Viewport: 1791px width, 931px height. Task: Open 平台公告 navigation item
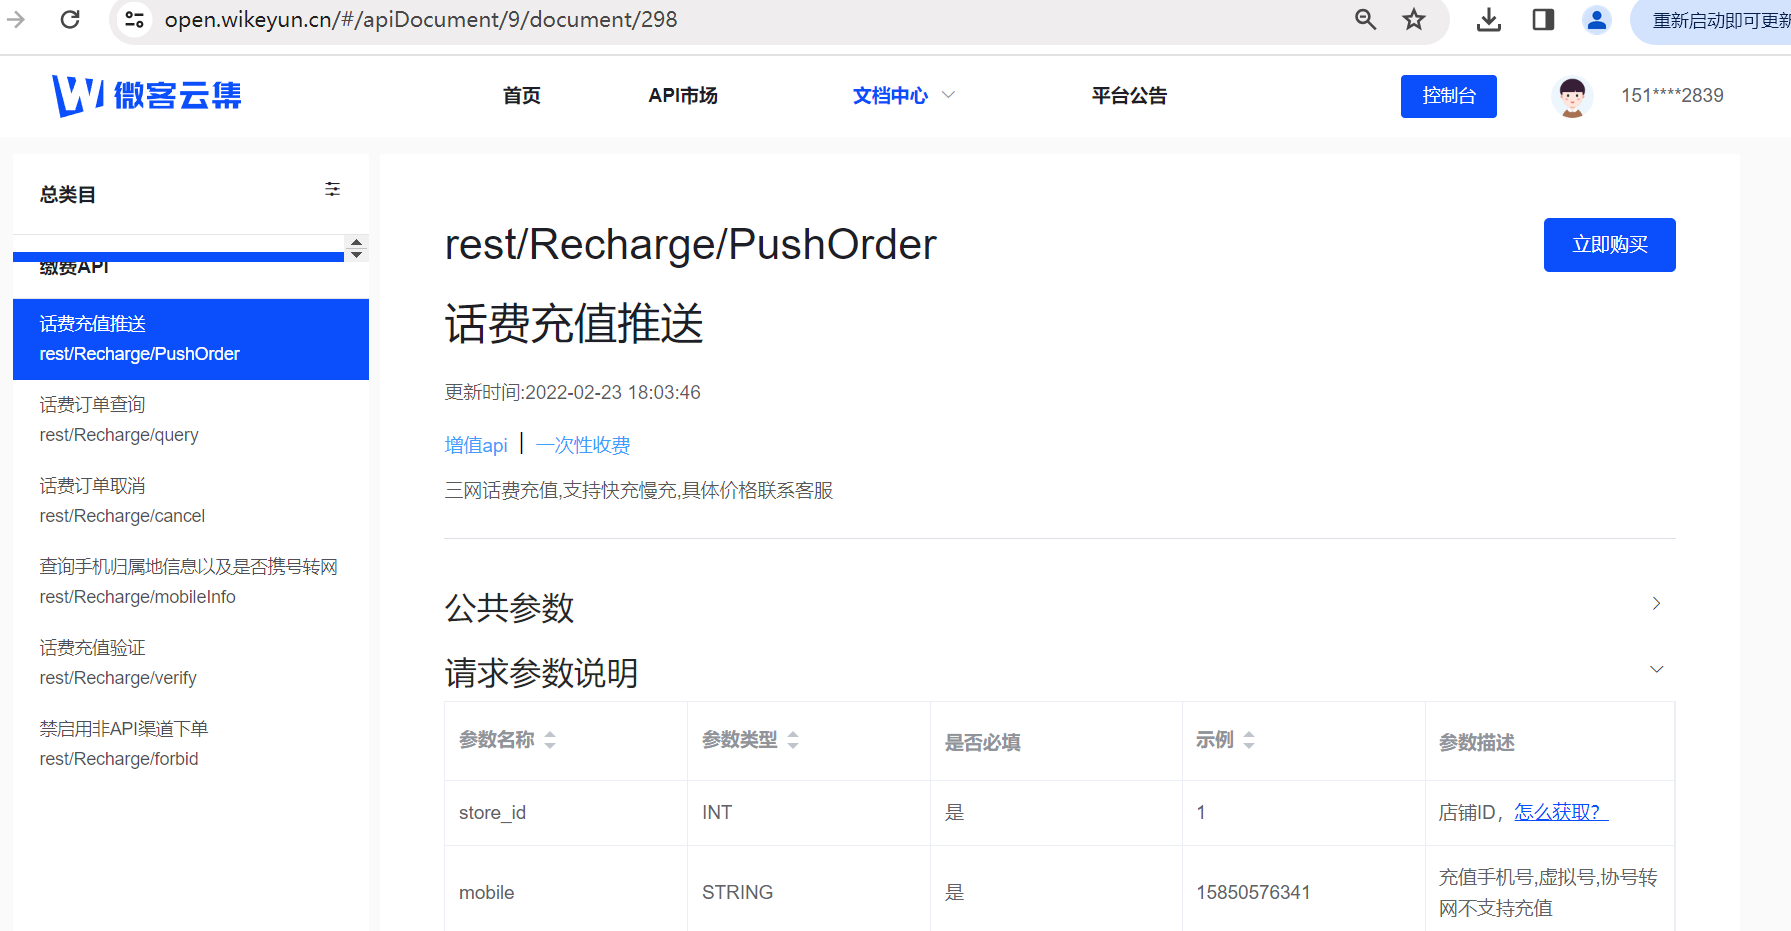click(x=1129, y=96)
